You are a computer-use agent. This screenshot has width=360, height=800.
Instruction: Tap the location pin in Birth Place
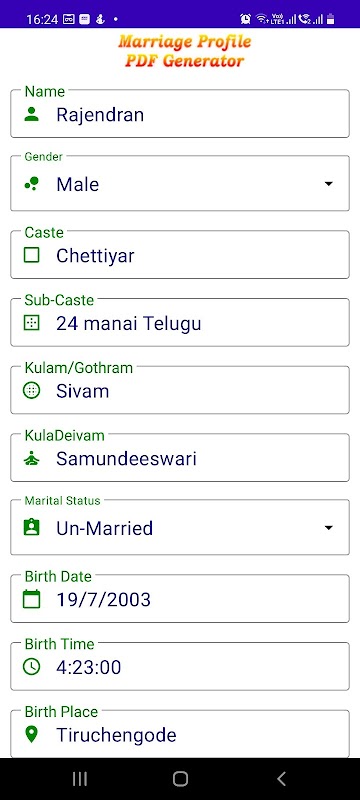coord(32,735)
